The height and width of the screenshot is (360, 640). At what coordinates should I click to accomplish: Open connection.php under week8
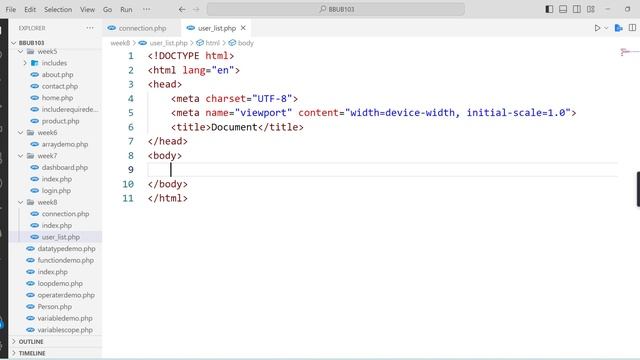tap(65, 214)
